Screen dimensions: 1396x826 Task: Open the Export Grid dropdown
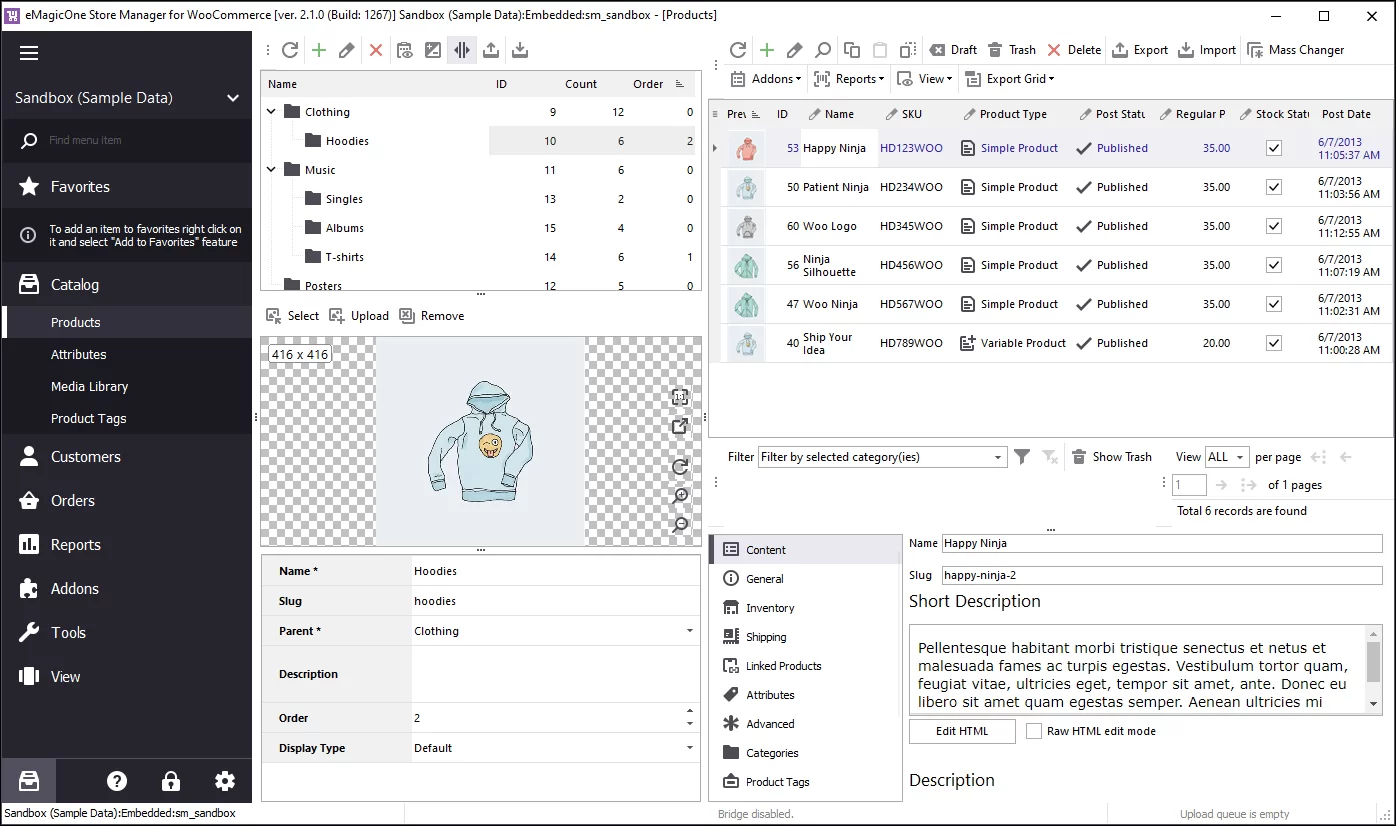[x=1010, y=79]
